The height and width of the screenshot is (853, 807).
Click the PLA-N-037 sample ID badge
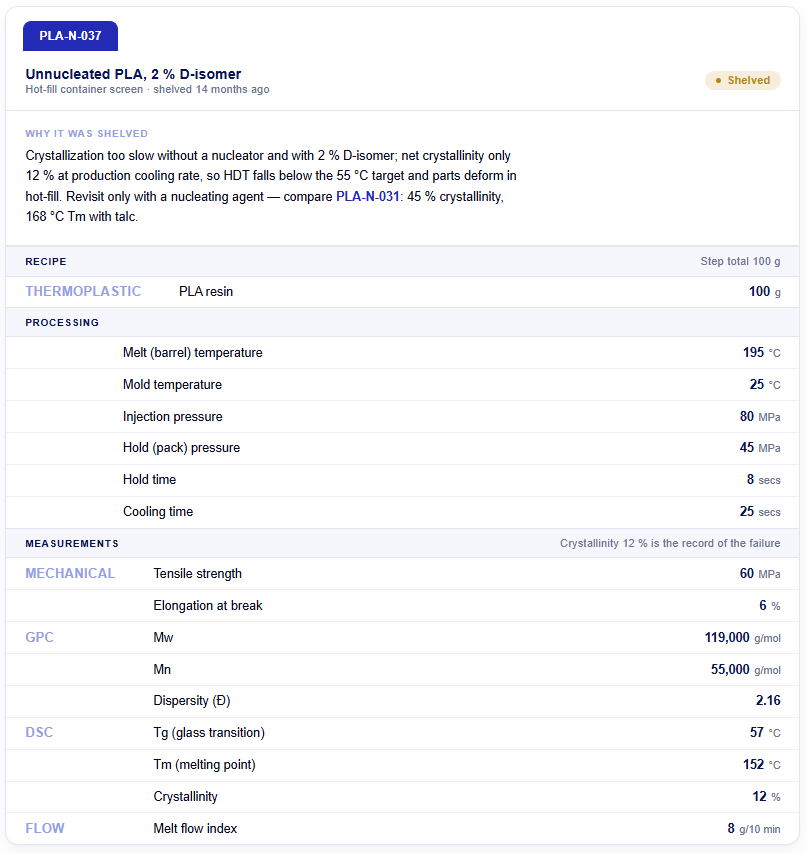[70, 36]
